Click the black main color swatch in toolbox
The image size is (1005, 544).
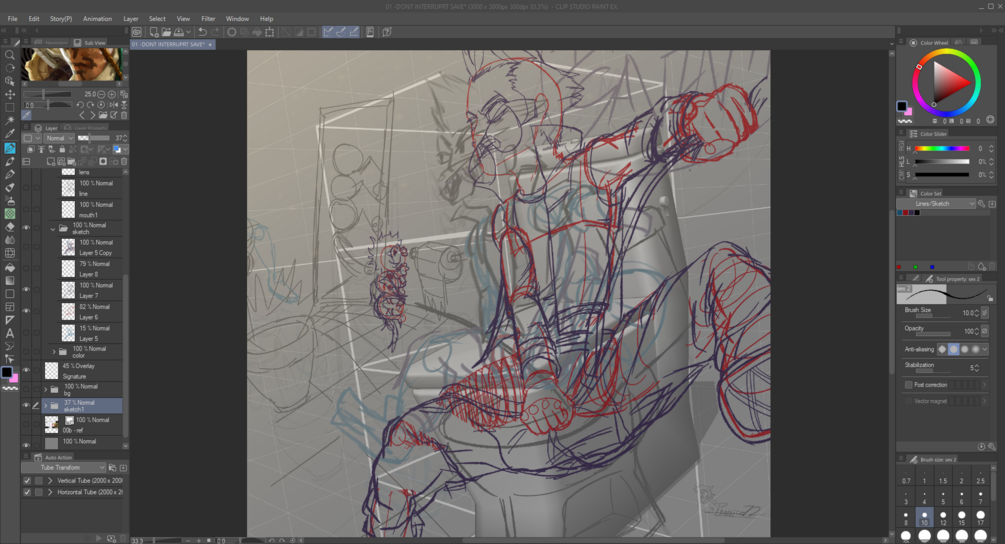pyautogui.click(x=7, y=372)
